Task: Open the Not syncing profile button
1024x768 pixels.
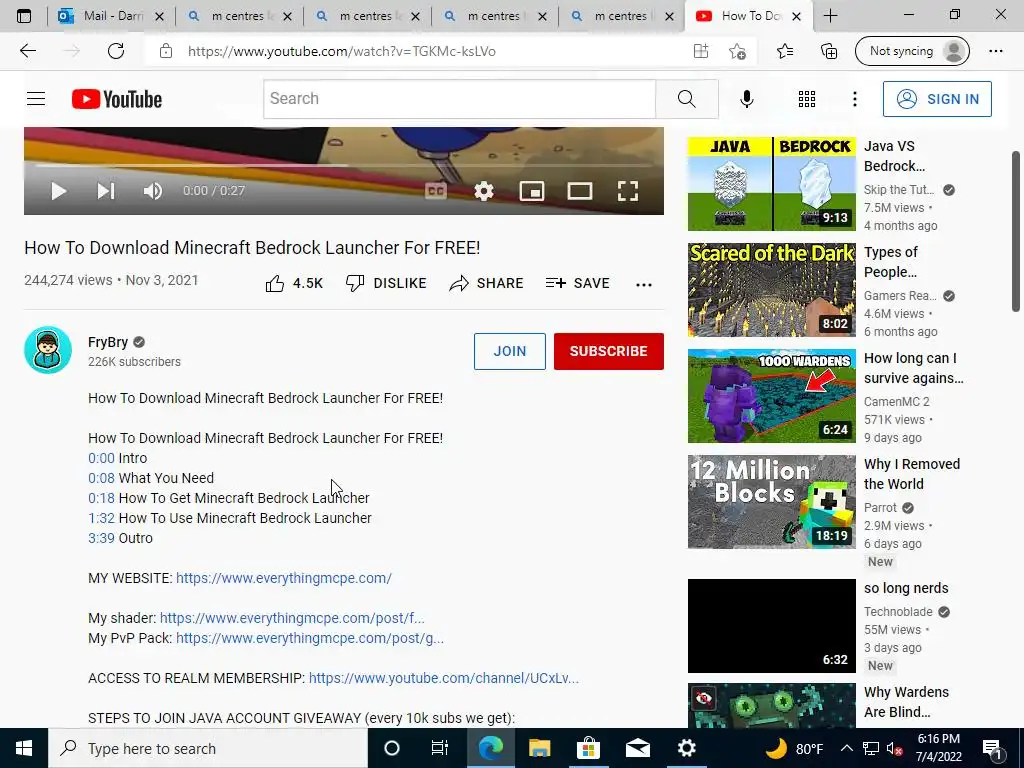Action: tap(912, 51)
